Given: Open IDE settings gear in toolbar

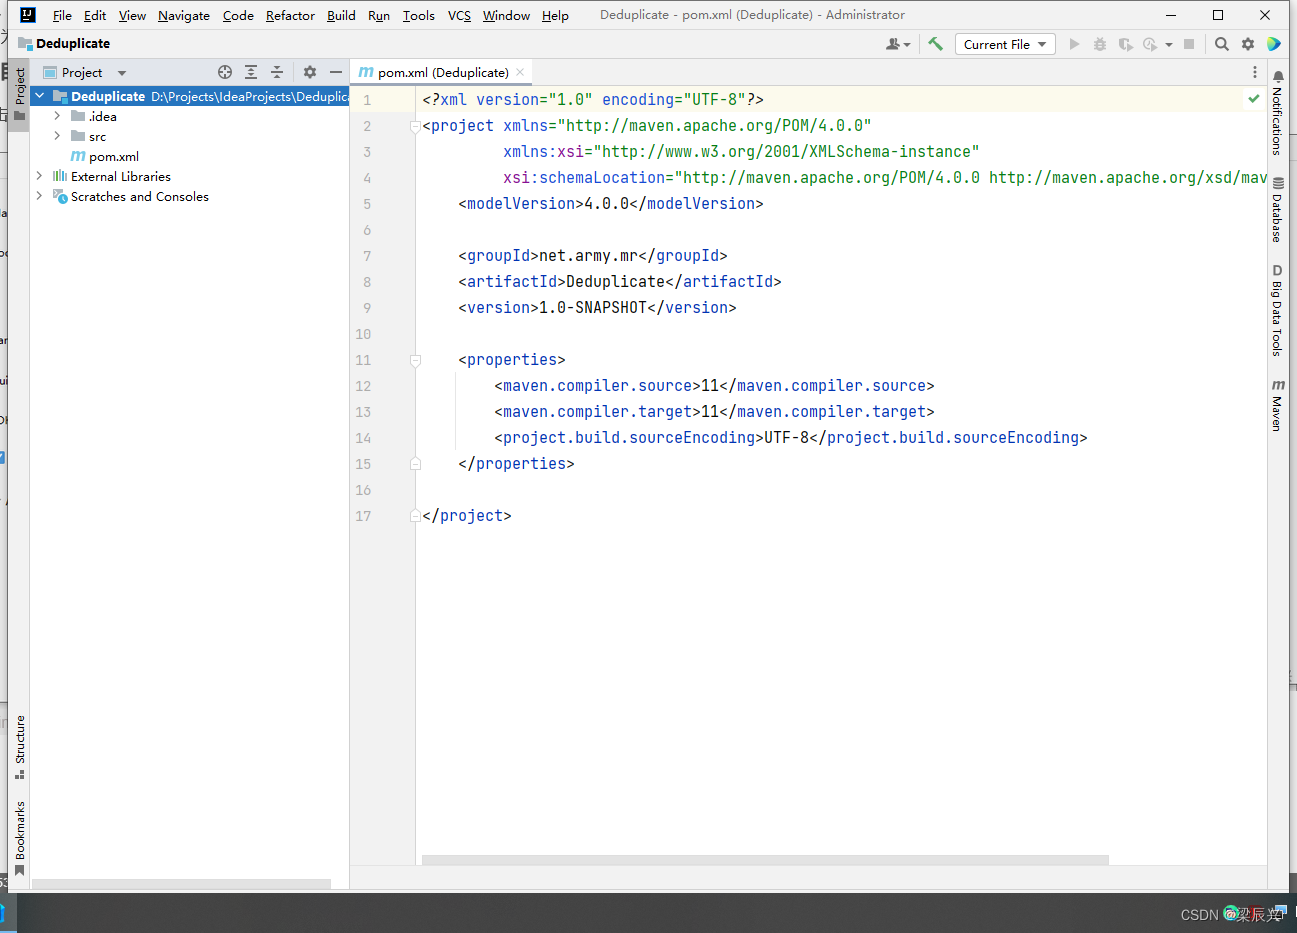Looking at the screenshot, I should click(x=1248, y=44).
